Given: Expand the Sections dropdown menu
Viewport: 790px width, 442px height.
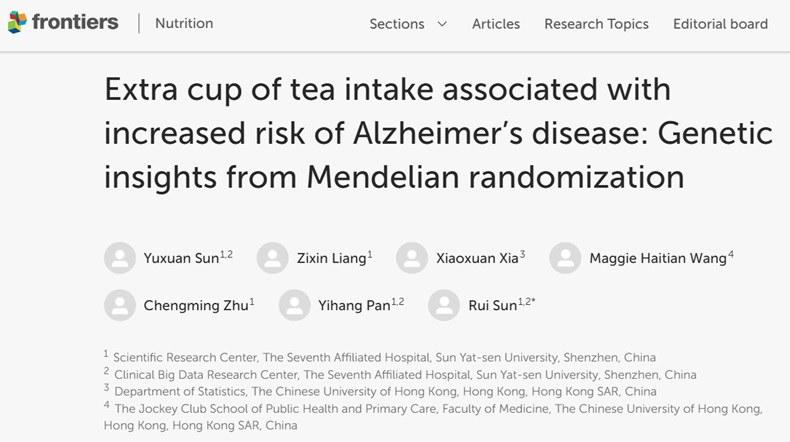Looking at the screenshot, I should point(400,24).
